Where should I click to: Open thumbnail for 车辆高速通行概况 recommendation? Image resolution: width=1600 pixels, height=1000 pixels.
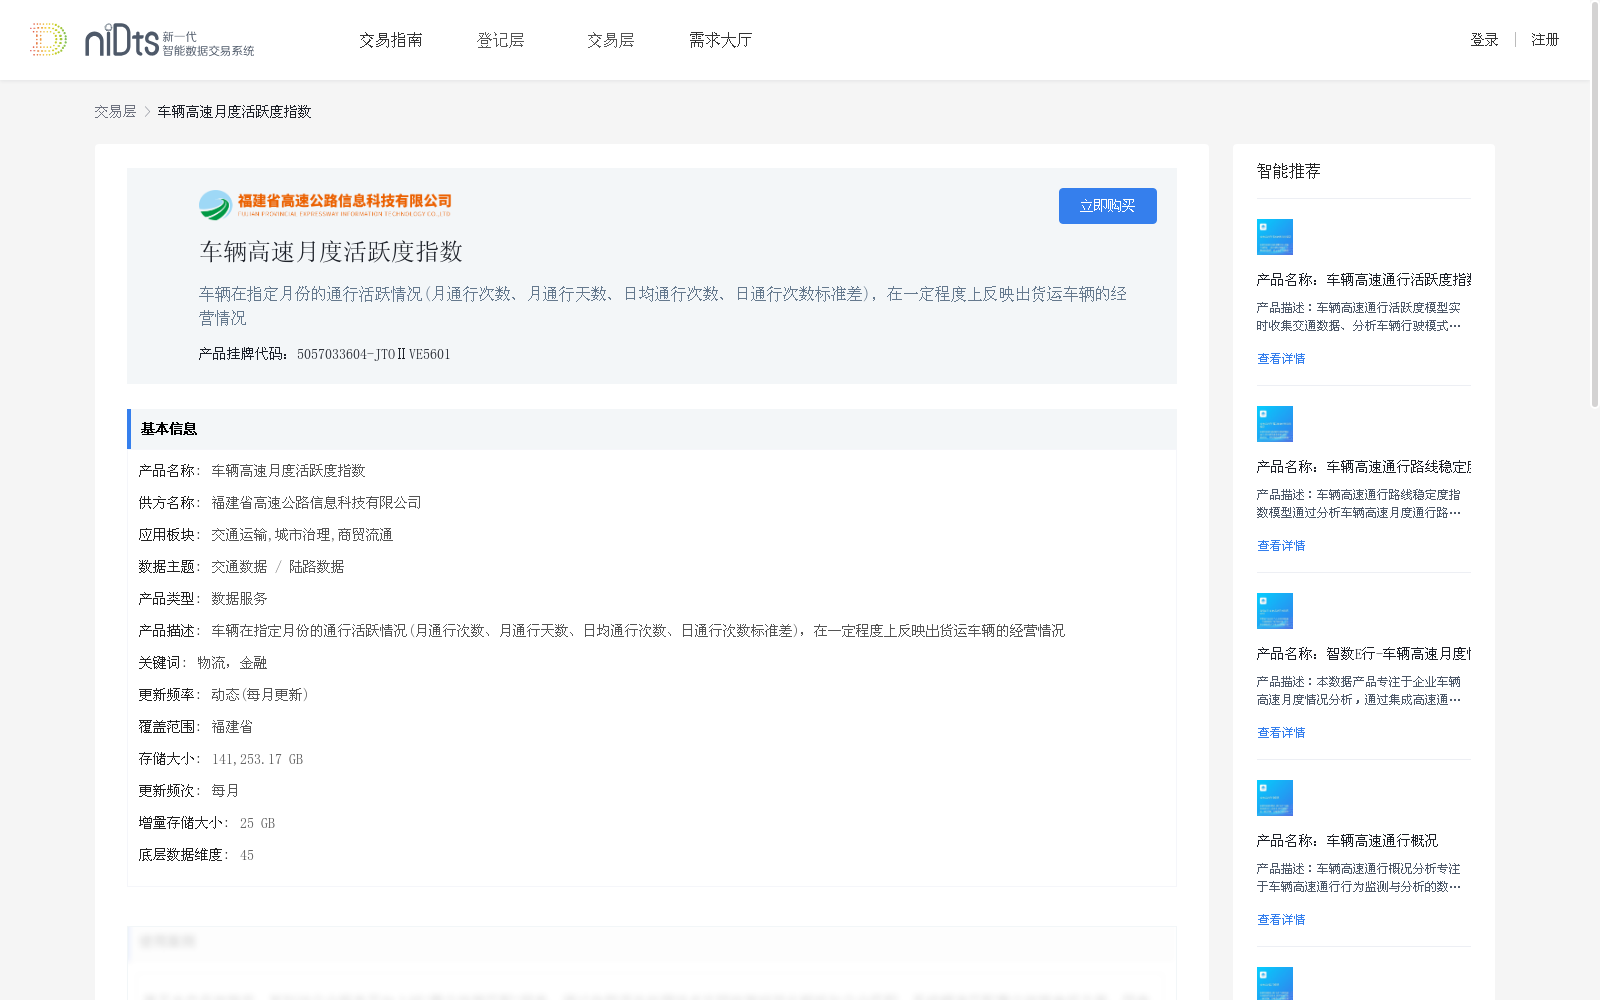[1275, 798]
